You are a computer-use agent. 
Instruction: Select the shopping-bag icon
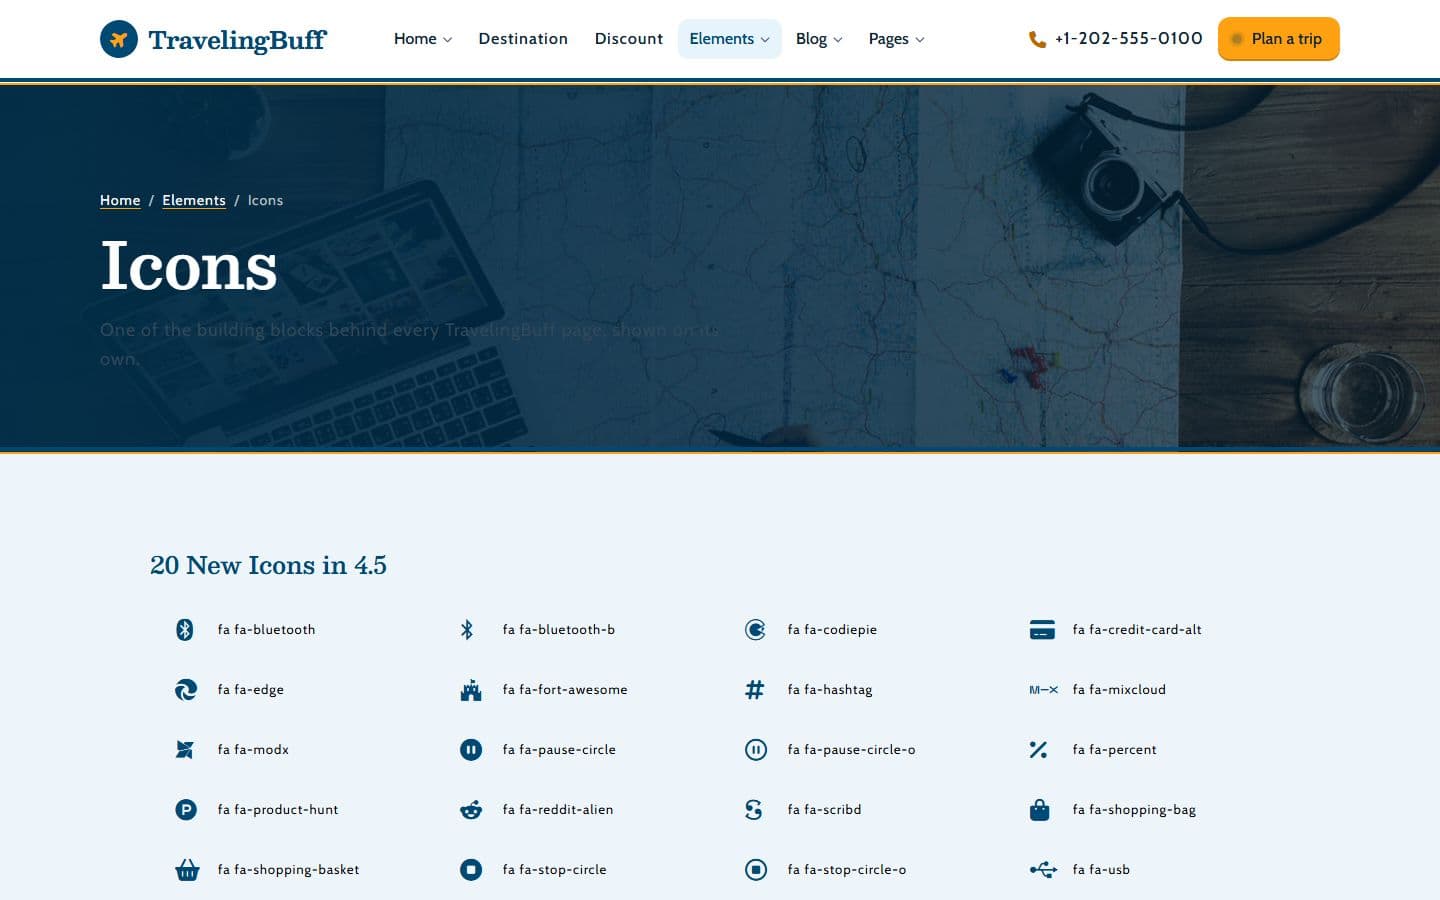(x=1040, y=809)
